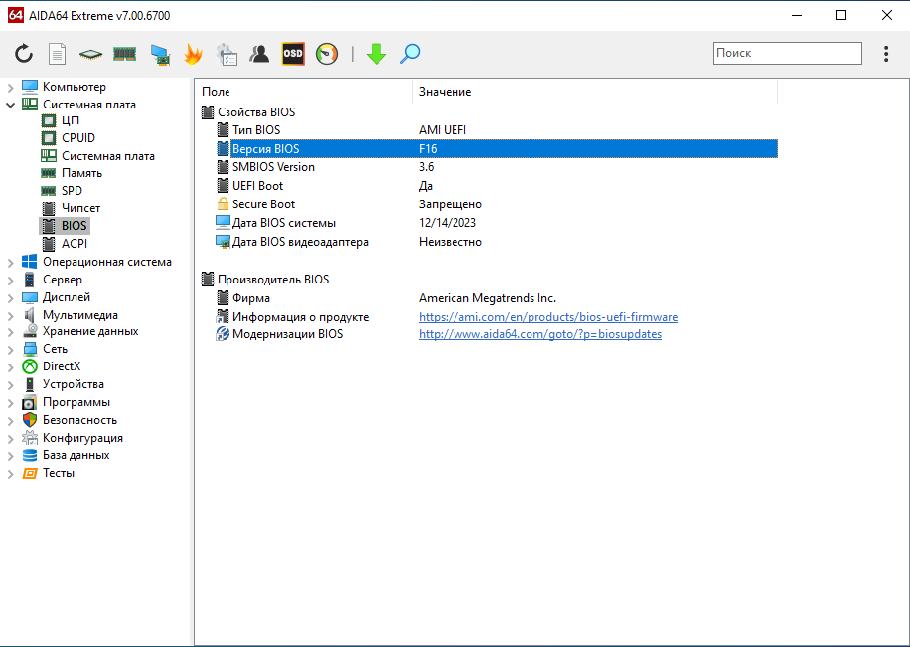
Task: Expand the Операционная система node
Action: [10, 263]
